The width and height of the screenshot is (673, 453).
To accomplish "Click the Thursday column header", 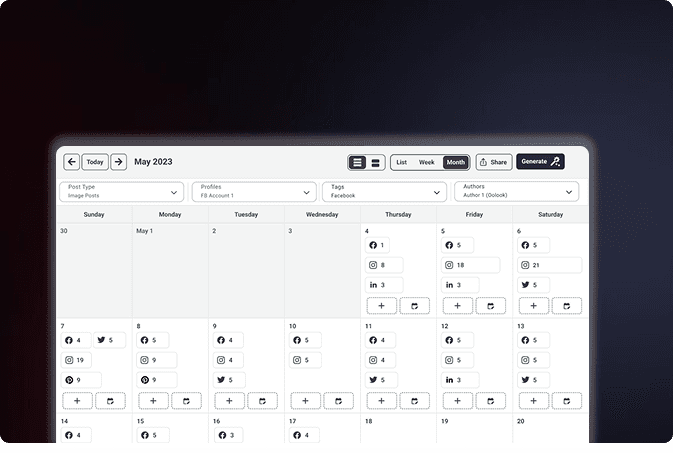I will pos(398,214).
